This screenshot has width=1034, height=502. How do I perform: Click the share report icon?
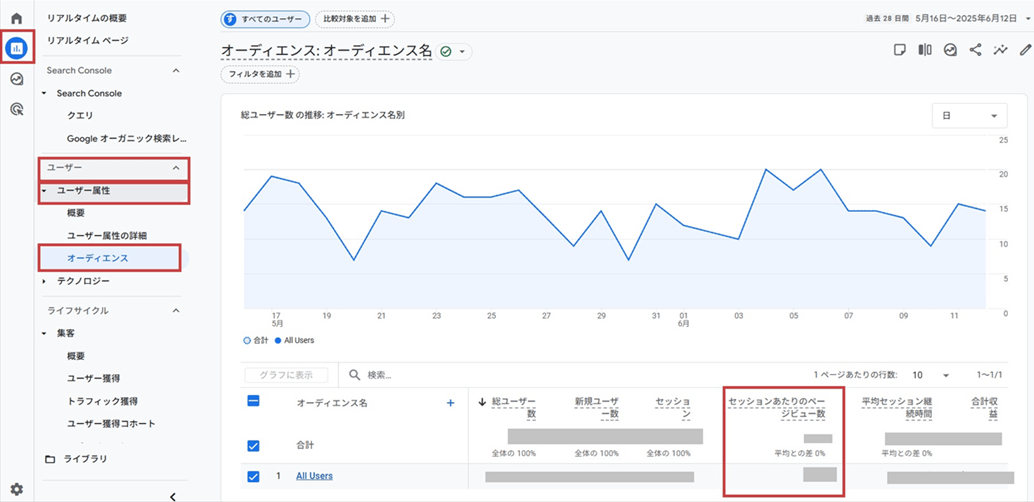pyautogui.click(x=975, y=50)
